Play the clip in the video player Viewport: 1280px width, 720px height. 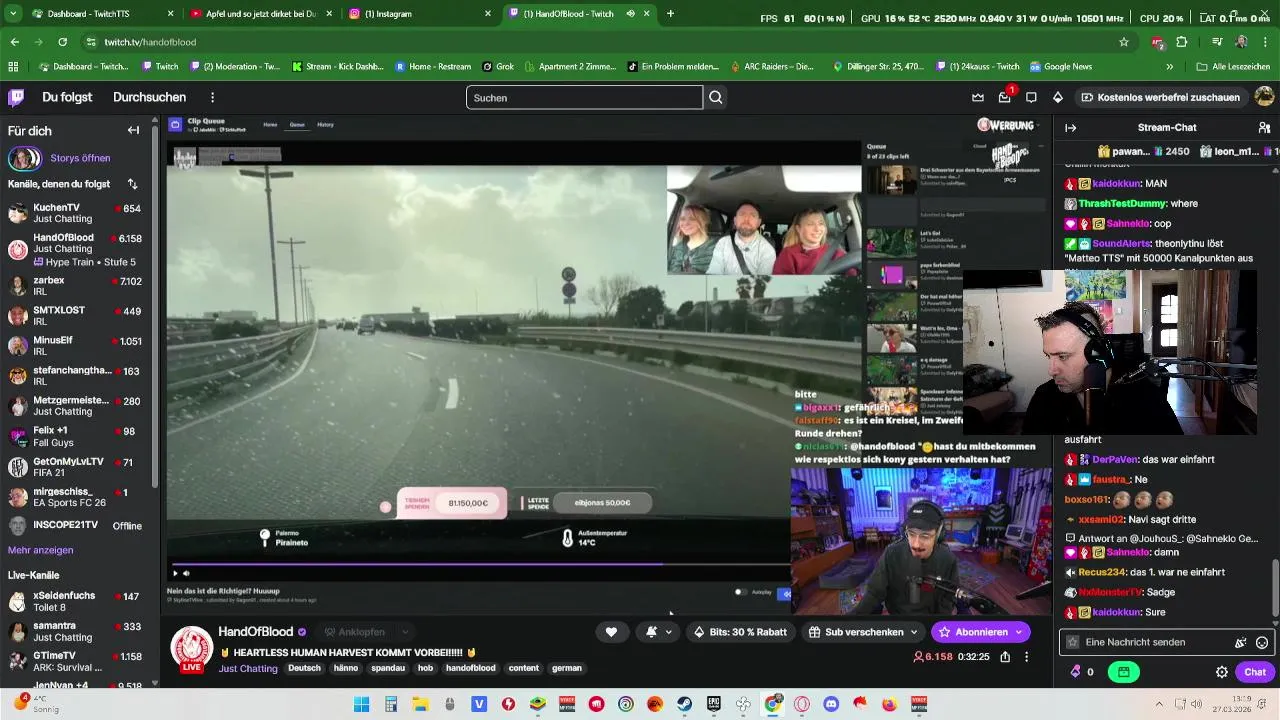pos(175,573)
